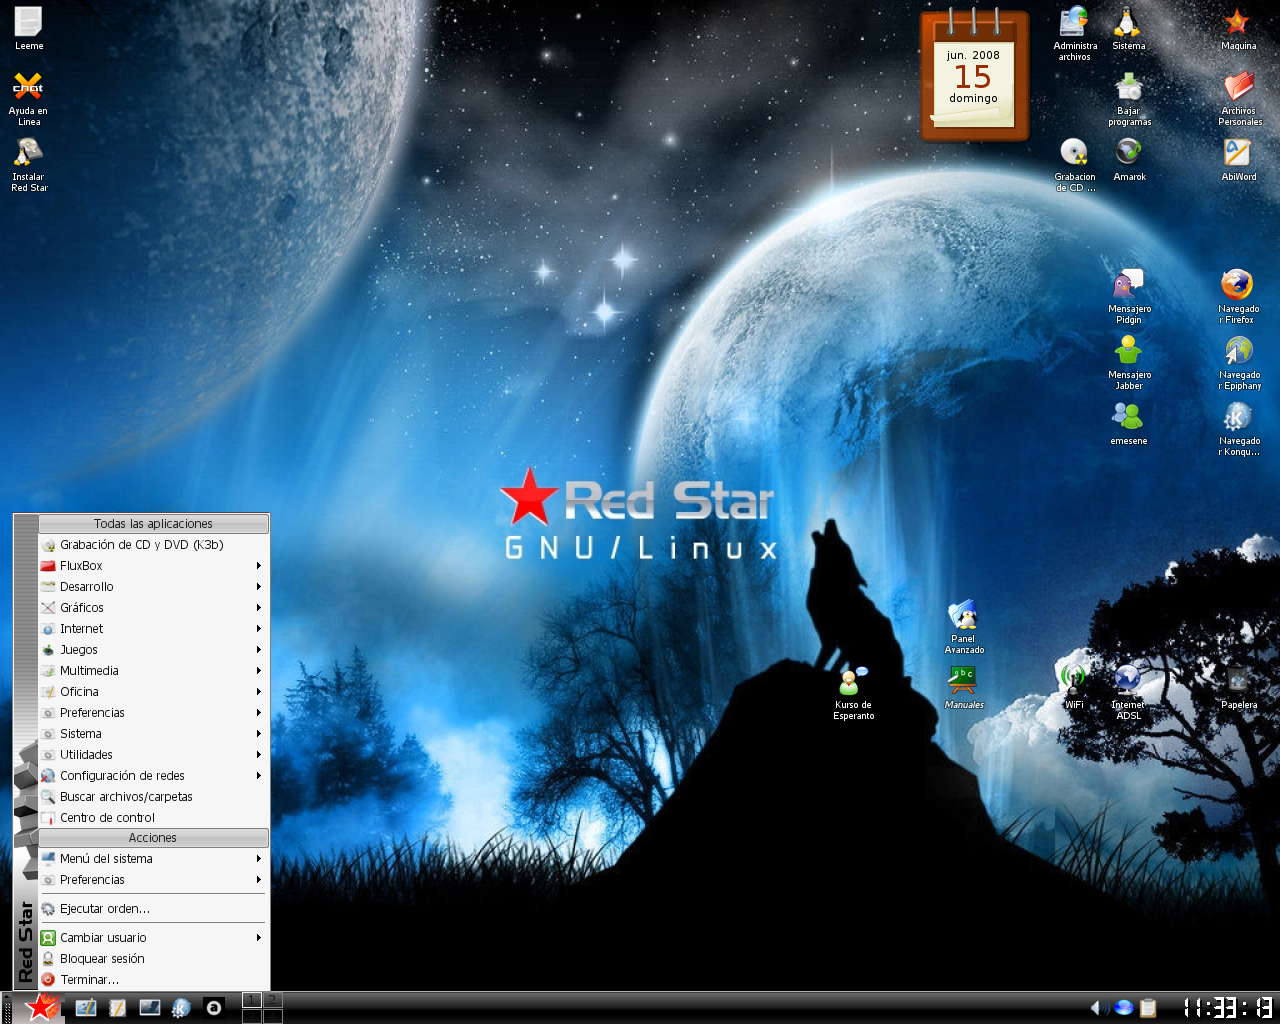Launch the Instalar Red Star installer

28,164
